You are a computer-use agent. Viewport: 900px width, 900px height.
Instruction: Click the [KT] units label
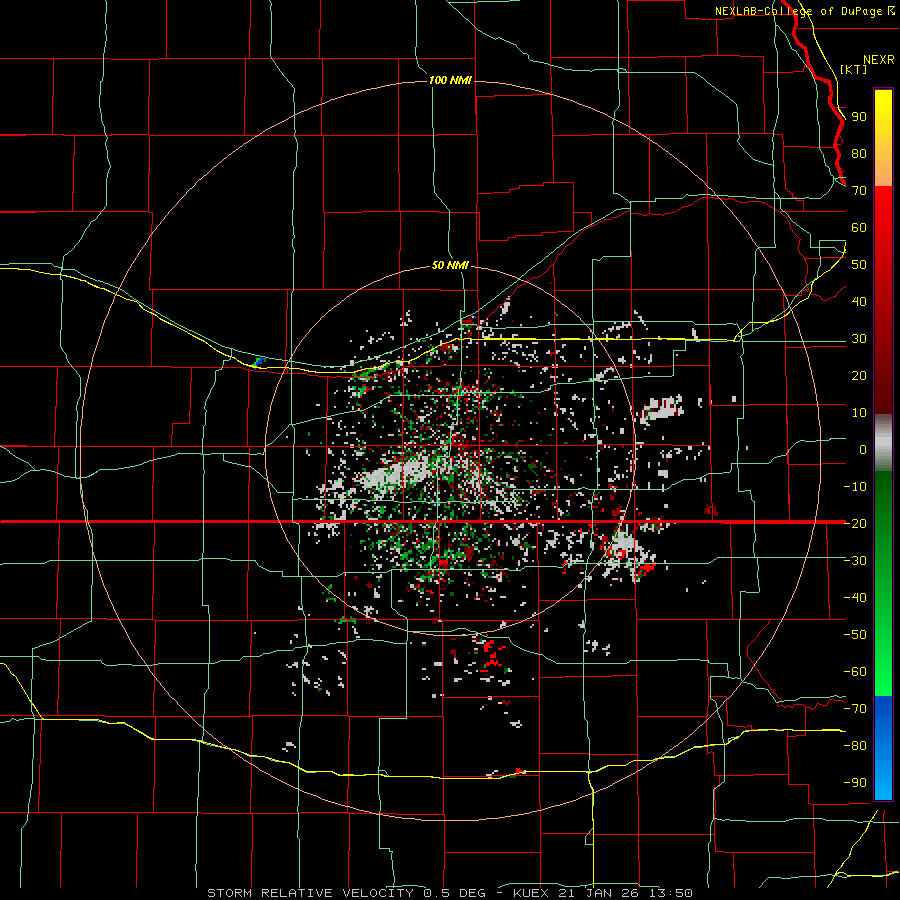coord(854,69)
